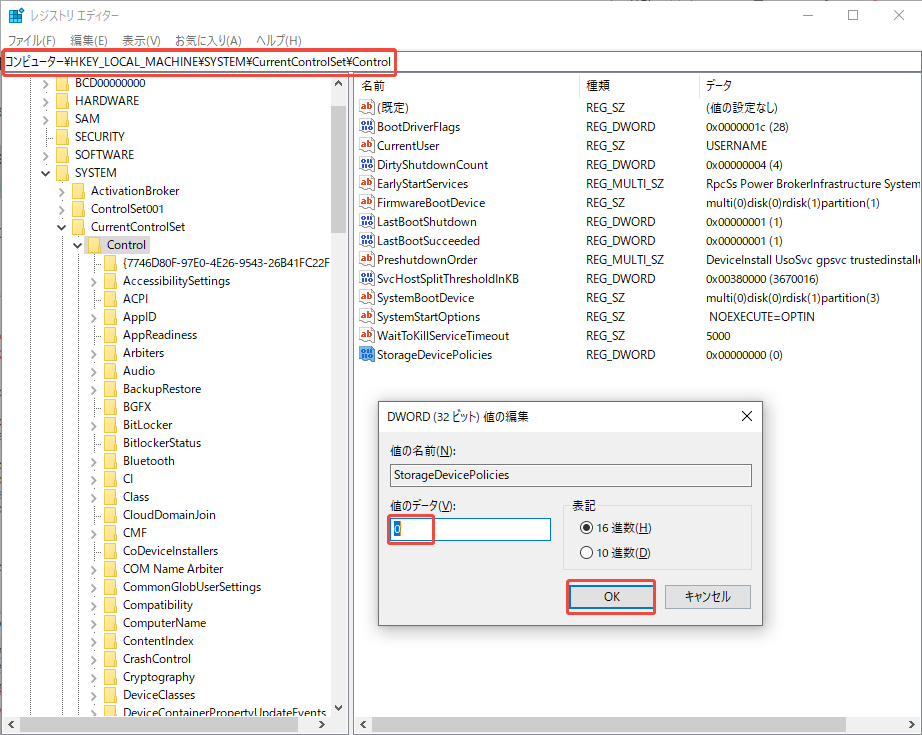Click the (既定) default value icon
Viewport: 922px width, 735px height.
367,108
